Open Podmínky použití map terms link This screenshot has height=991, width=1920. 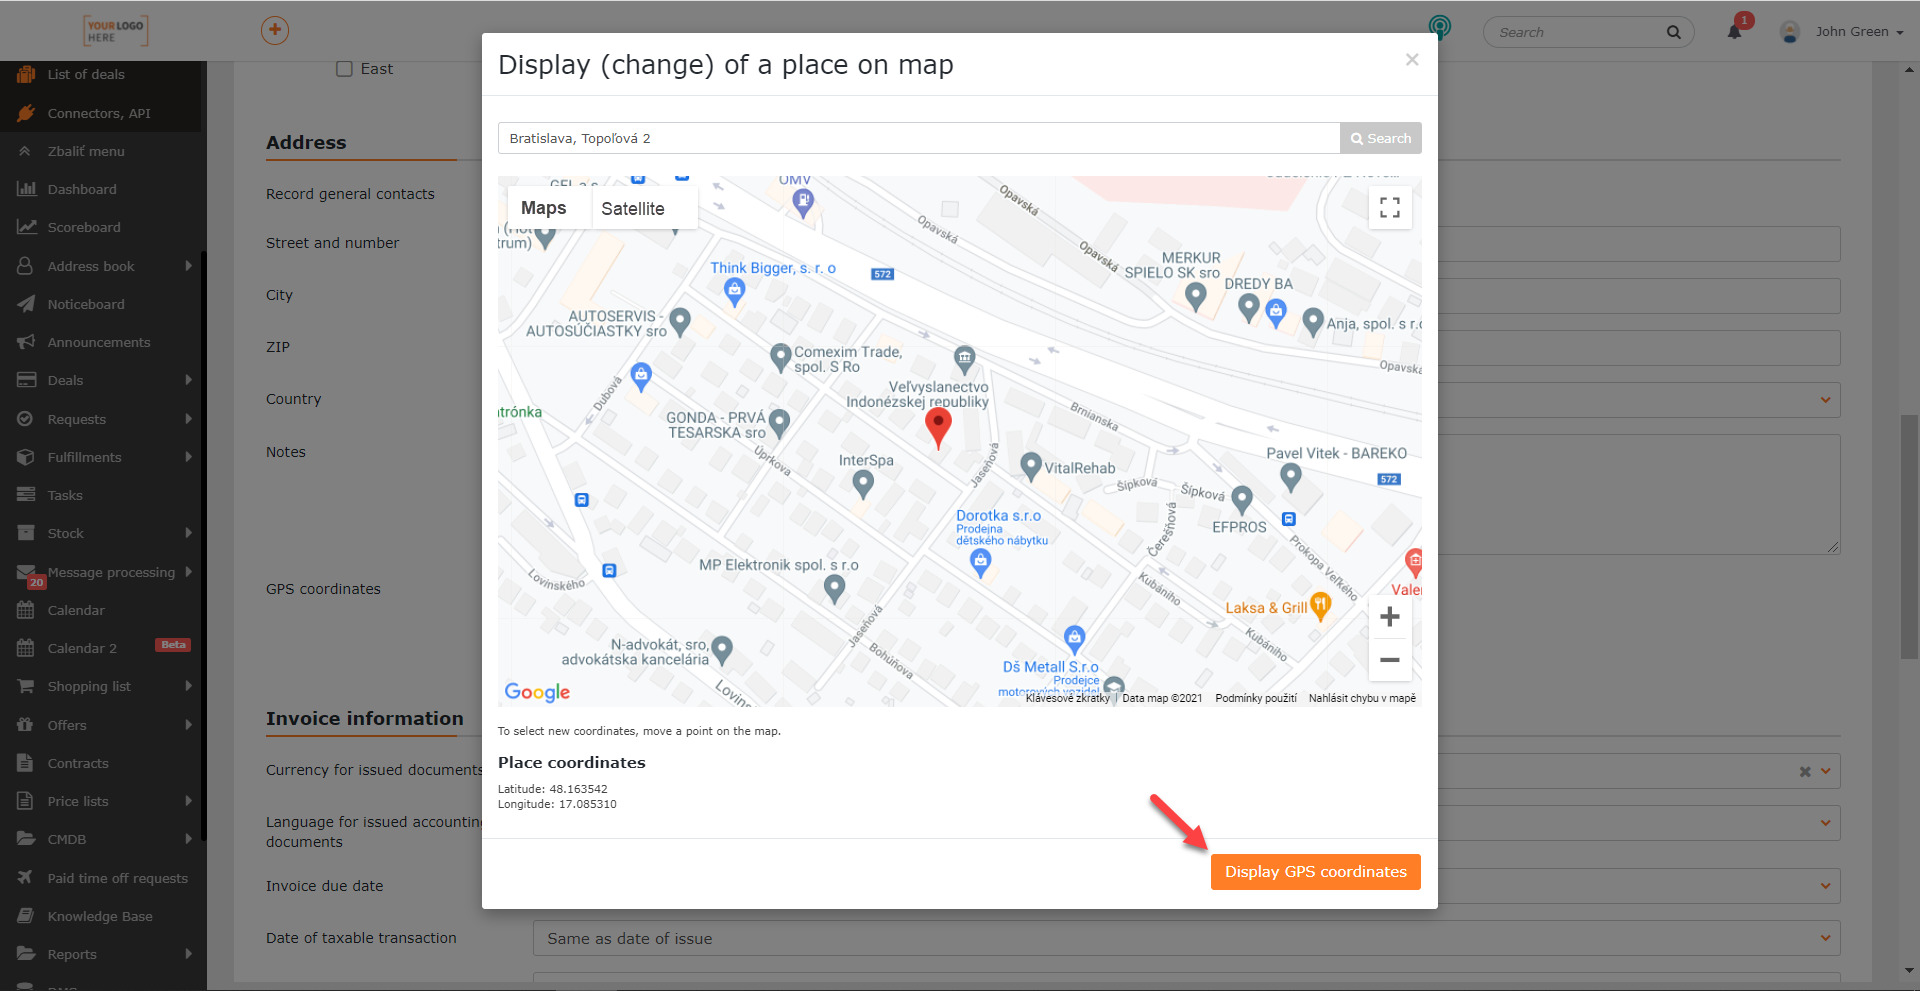pos(1256,698)
